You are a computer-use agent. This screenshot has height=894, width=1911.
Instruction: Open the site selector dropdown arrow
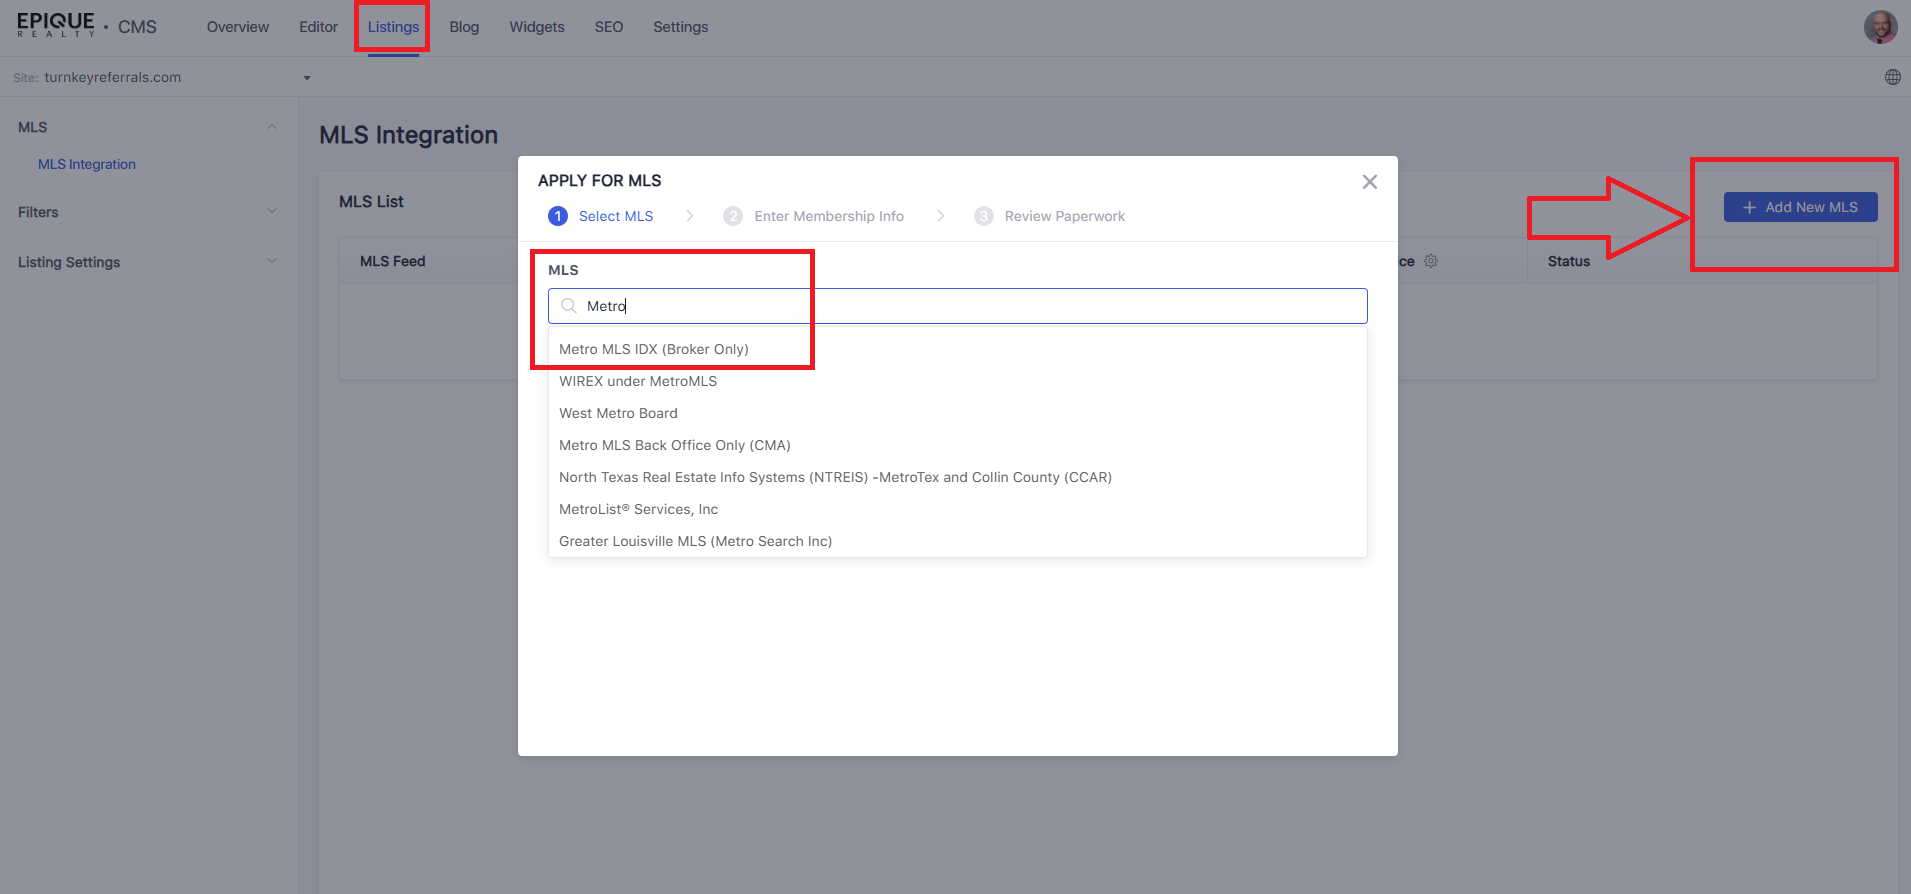307,78
